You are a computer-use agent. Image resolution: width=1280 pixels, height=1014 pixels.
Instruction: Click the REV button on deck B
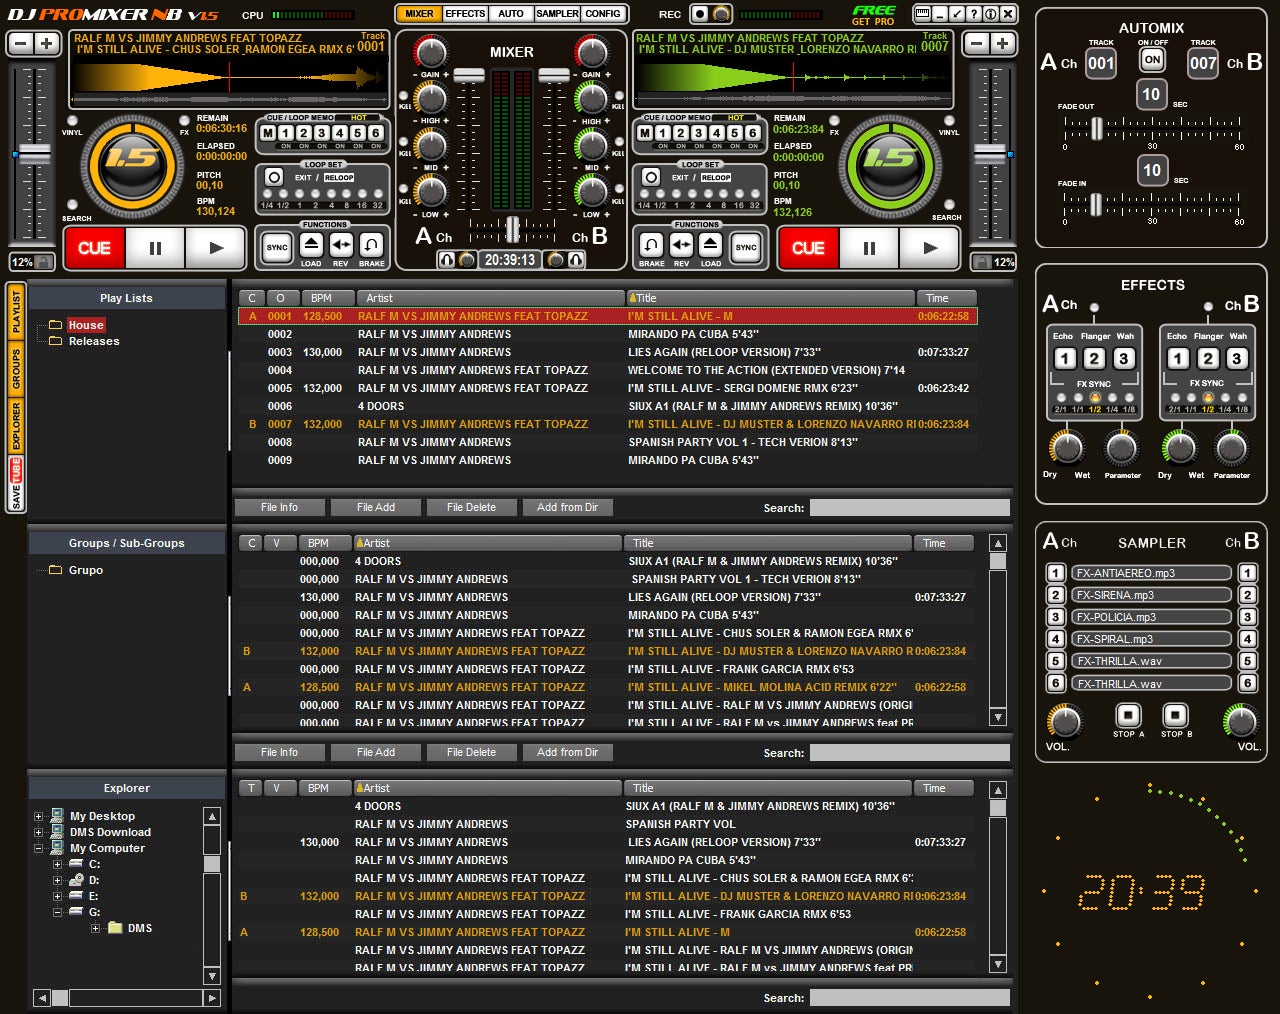pyautogui.click(x=681, y=246)
